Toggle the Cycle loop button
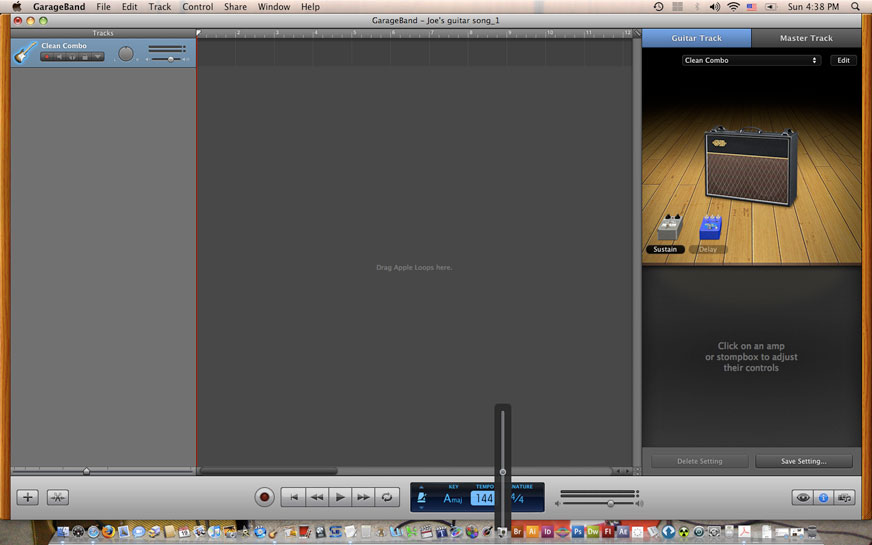 (387, 497)
